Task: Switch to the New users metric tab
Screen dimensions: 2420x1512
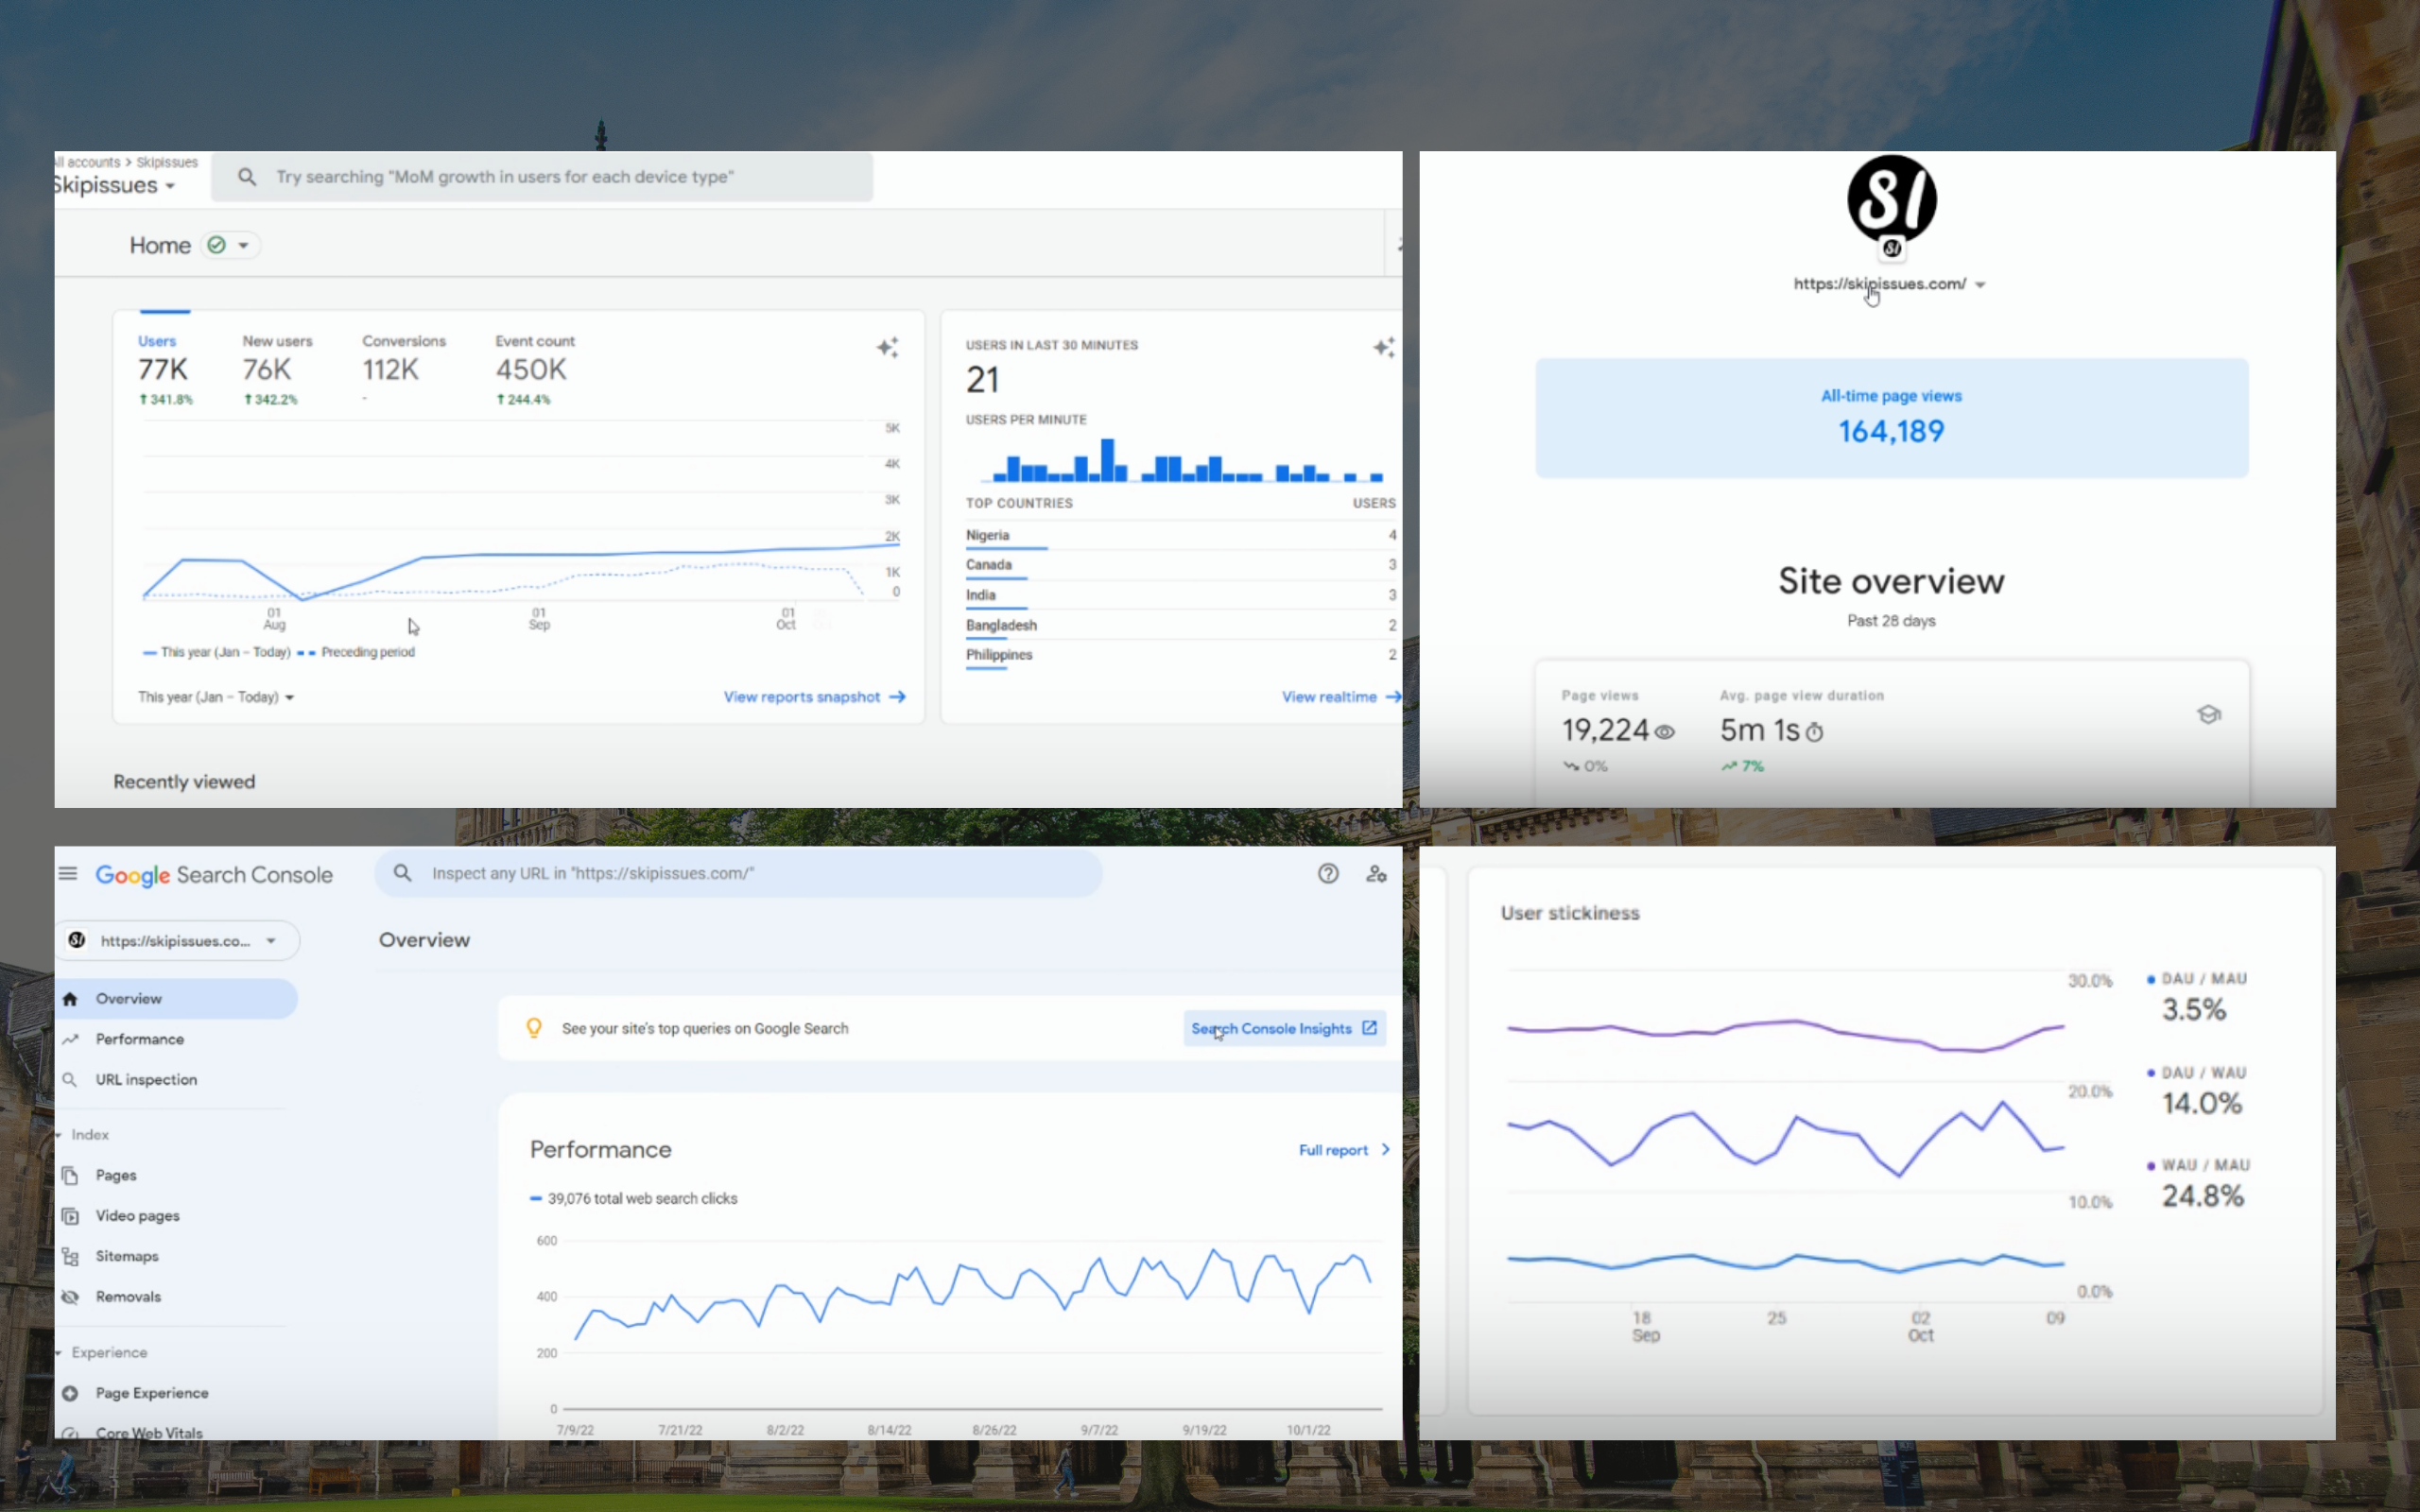Action: (276, 341)
